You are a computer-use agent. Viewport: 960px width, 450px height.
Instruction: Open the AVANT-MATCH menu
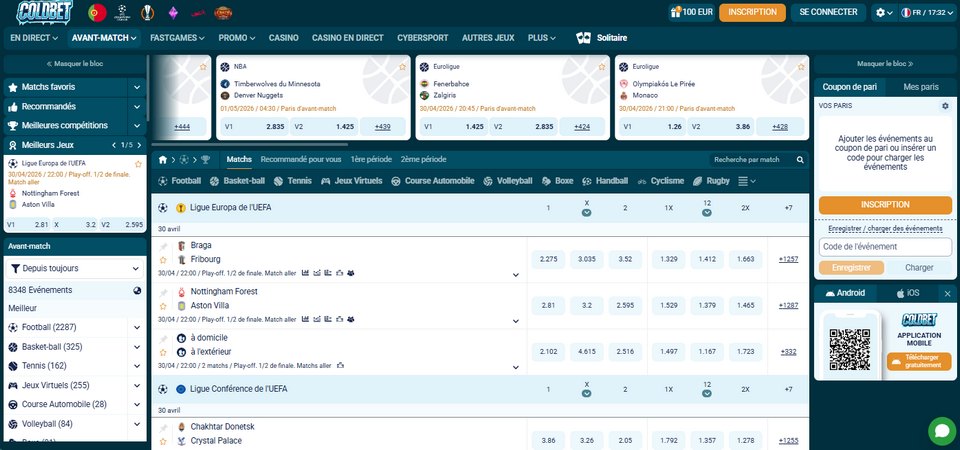coord(104,38)
